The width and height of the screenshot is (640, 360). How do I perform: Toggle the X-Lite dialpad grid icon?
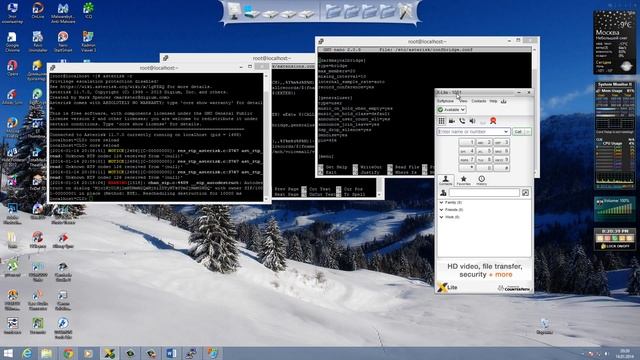point(441,121)
